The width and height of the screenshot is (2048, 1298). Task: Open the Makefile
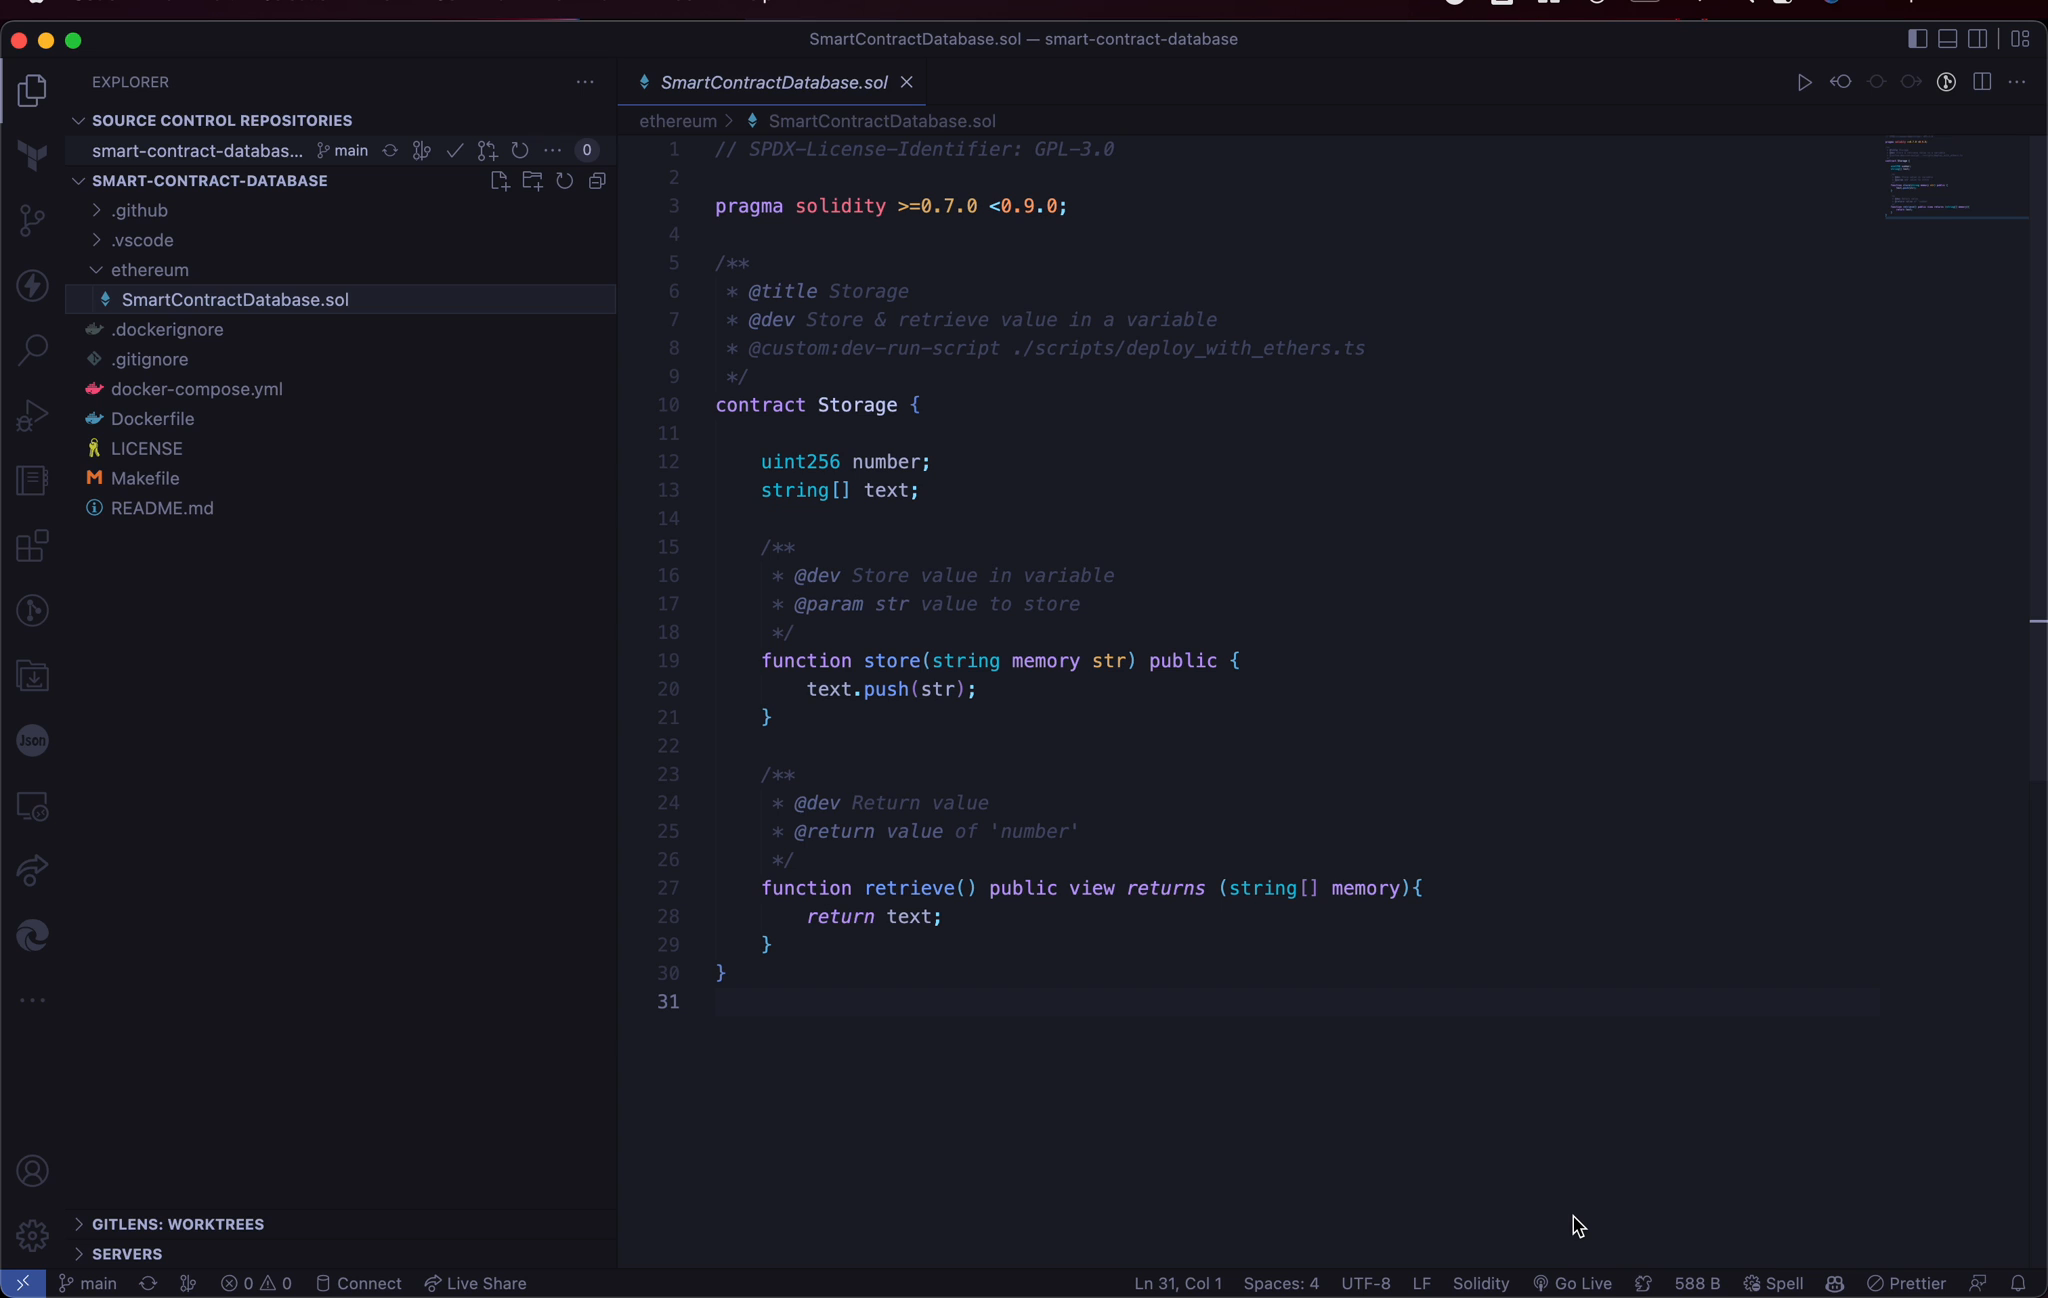click(x=340, y=479)
